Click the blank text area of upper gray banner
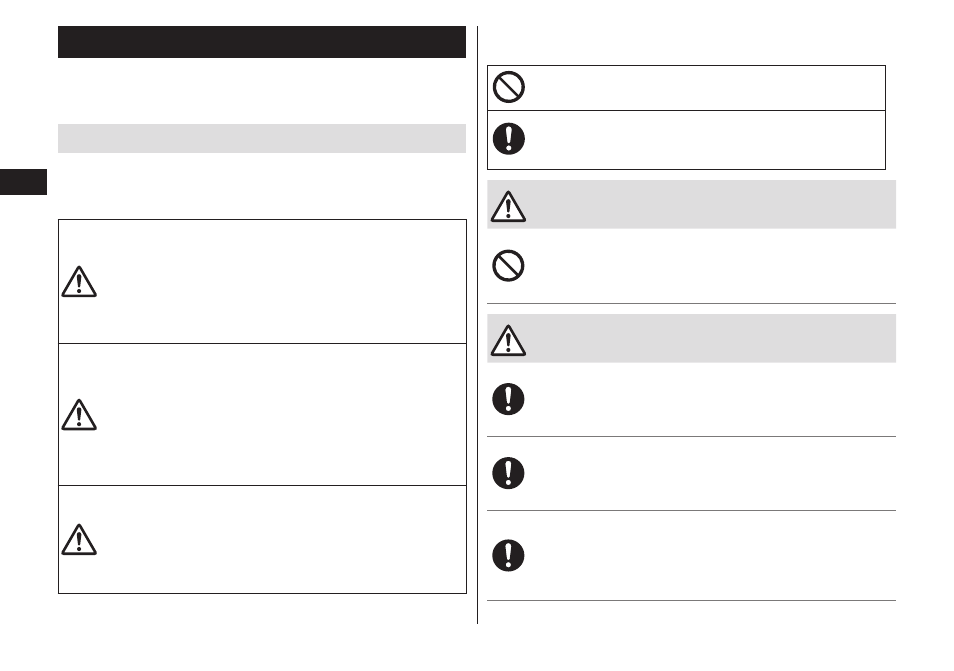 pyautogui.click(x=711, y=204)
